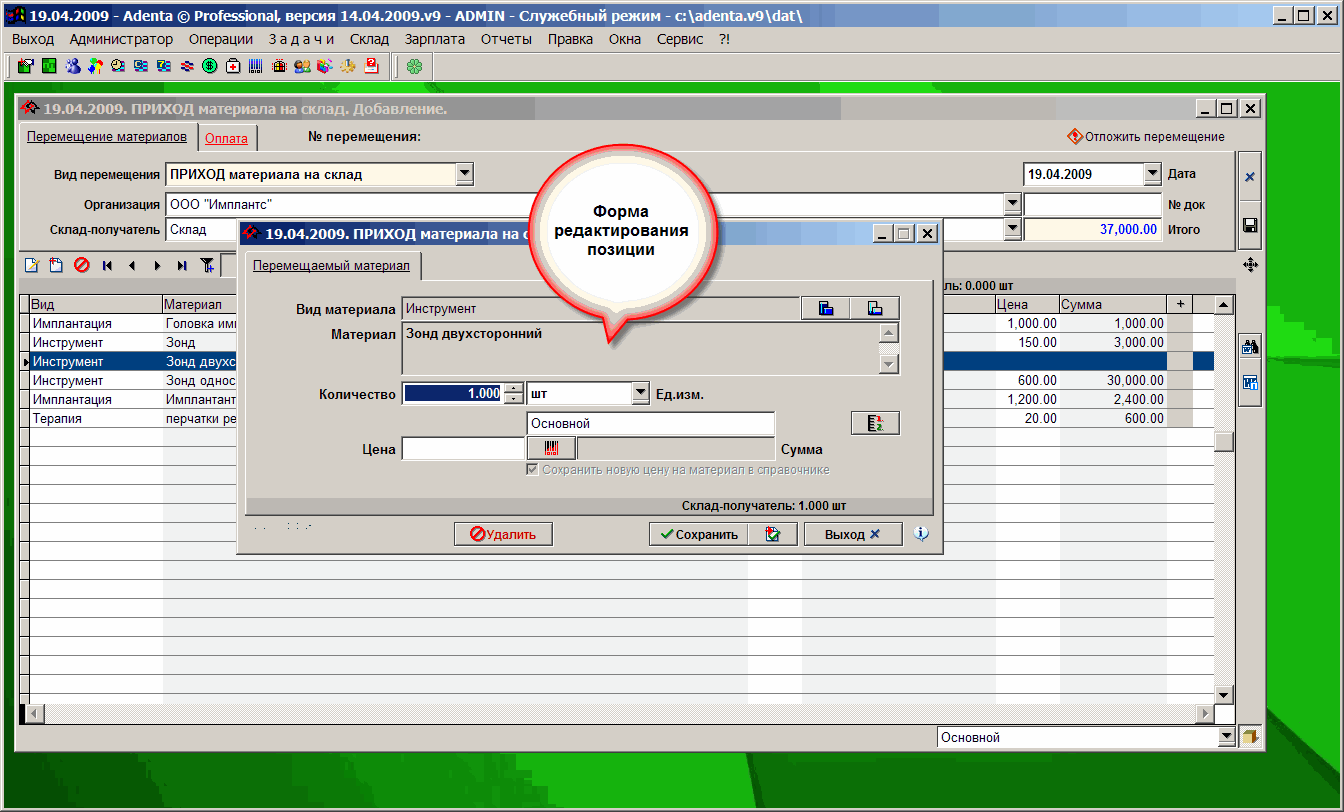The image size is (1344, 812).
Task: Click the 'Сохранить' button
Action: pyautogui.click(x=698, y=534)
